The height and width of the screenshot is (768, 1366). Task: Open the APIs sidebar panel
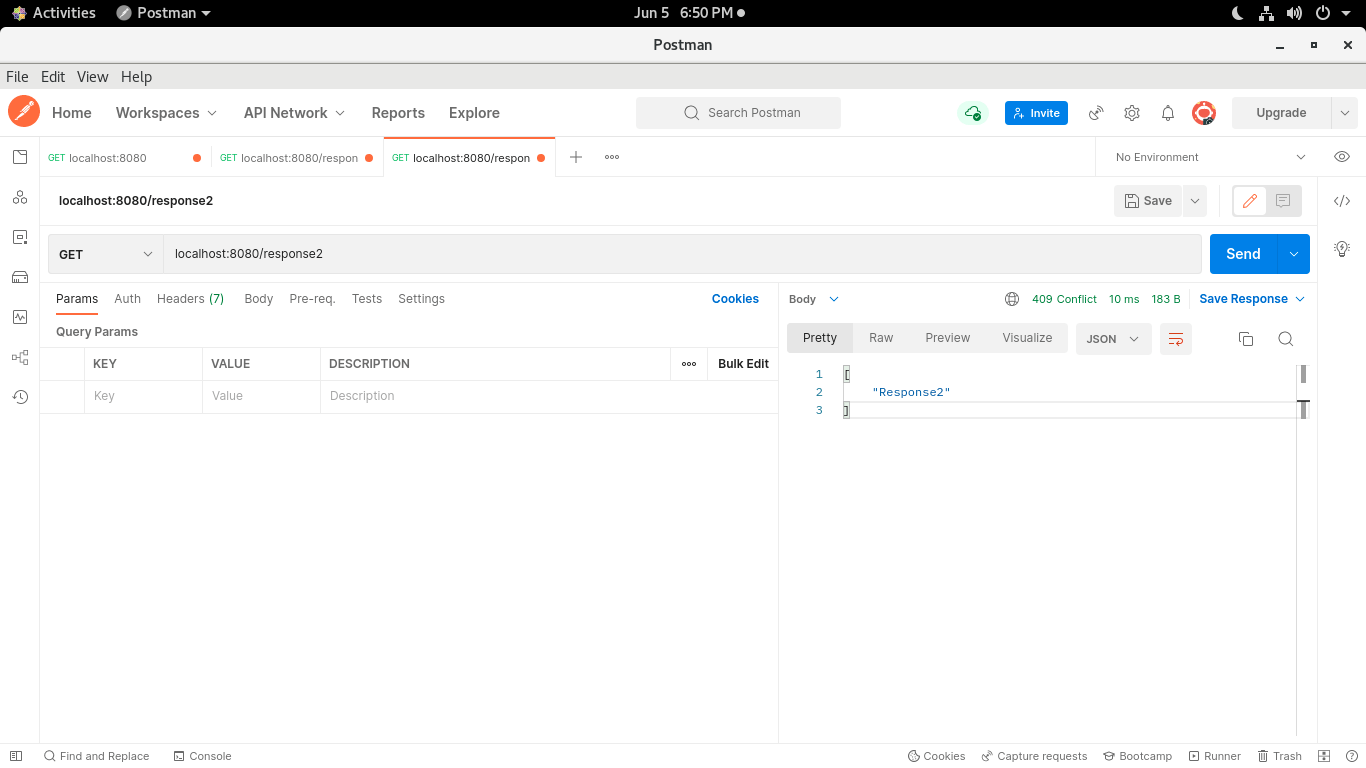click(20, 197)
